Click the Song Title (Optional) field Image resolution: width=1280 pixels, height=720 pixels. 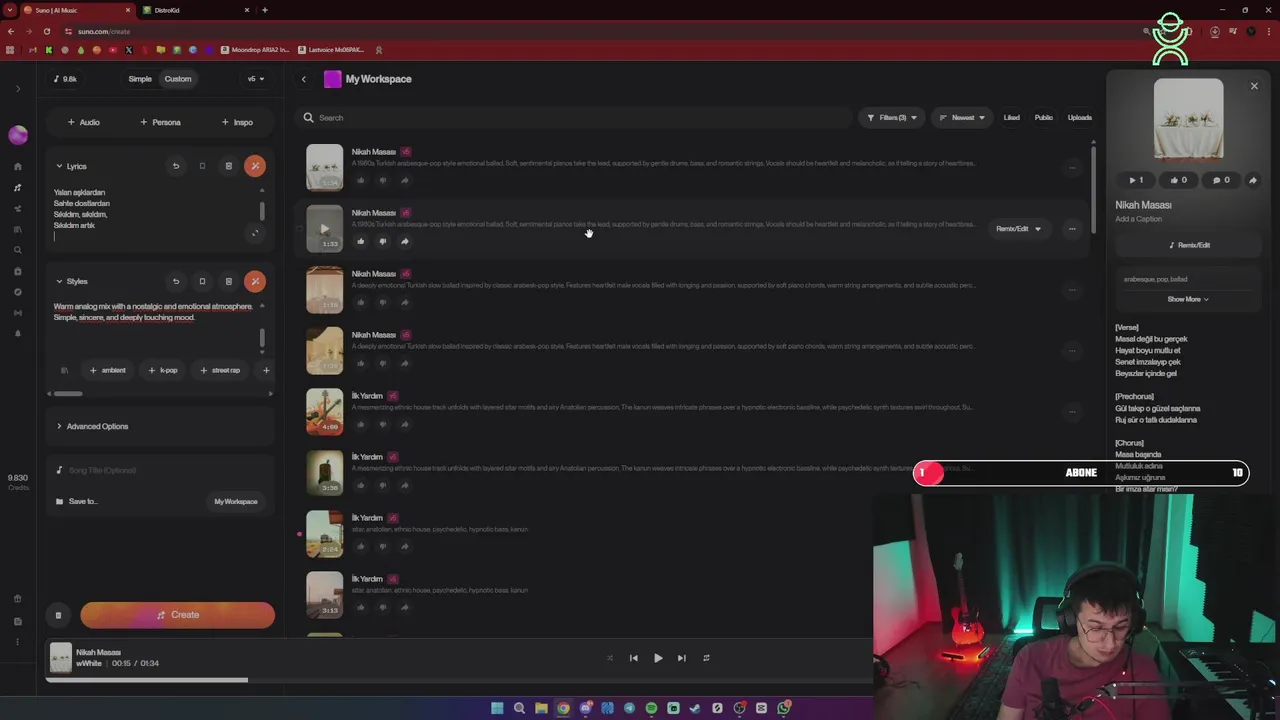click(161, 470)
